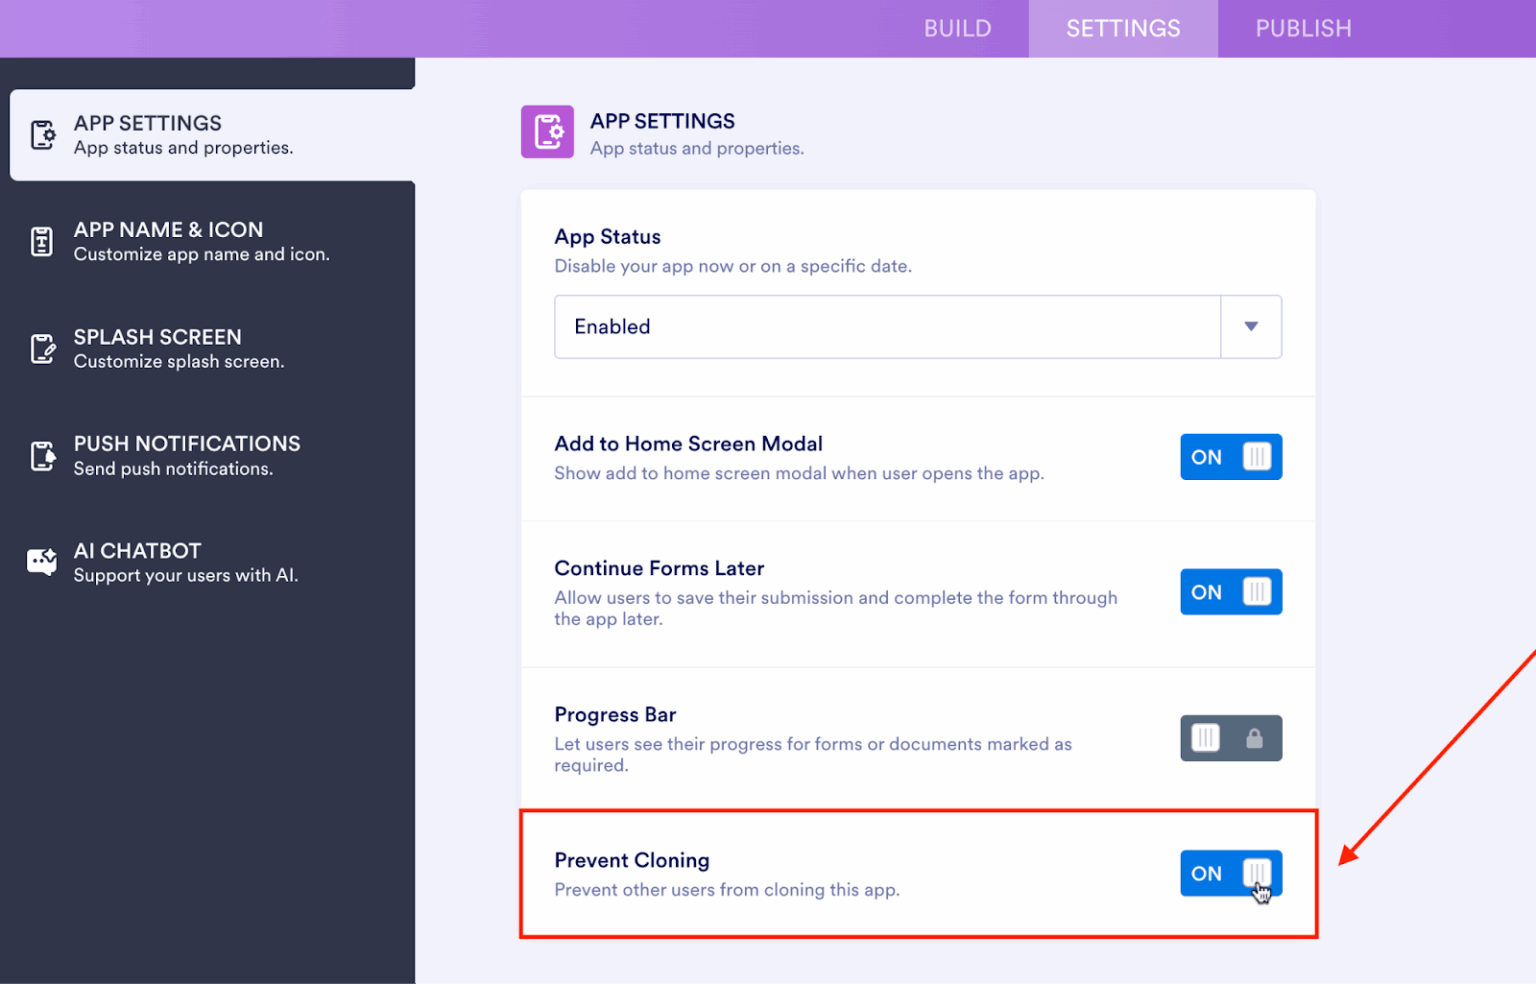1536x984 pixels.
Task: Go to AI Chatbot support settings
Action: (185, 562)
